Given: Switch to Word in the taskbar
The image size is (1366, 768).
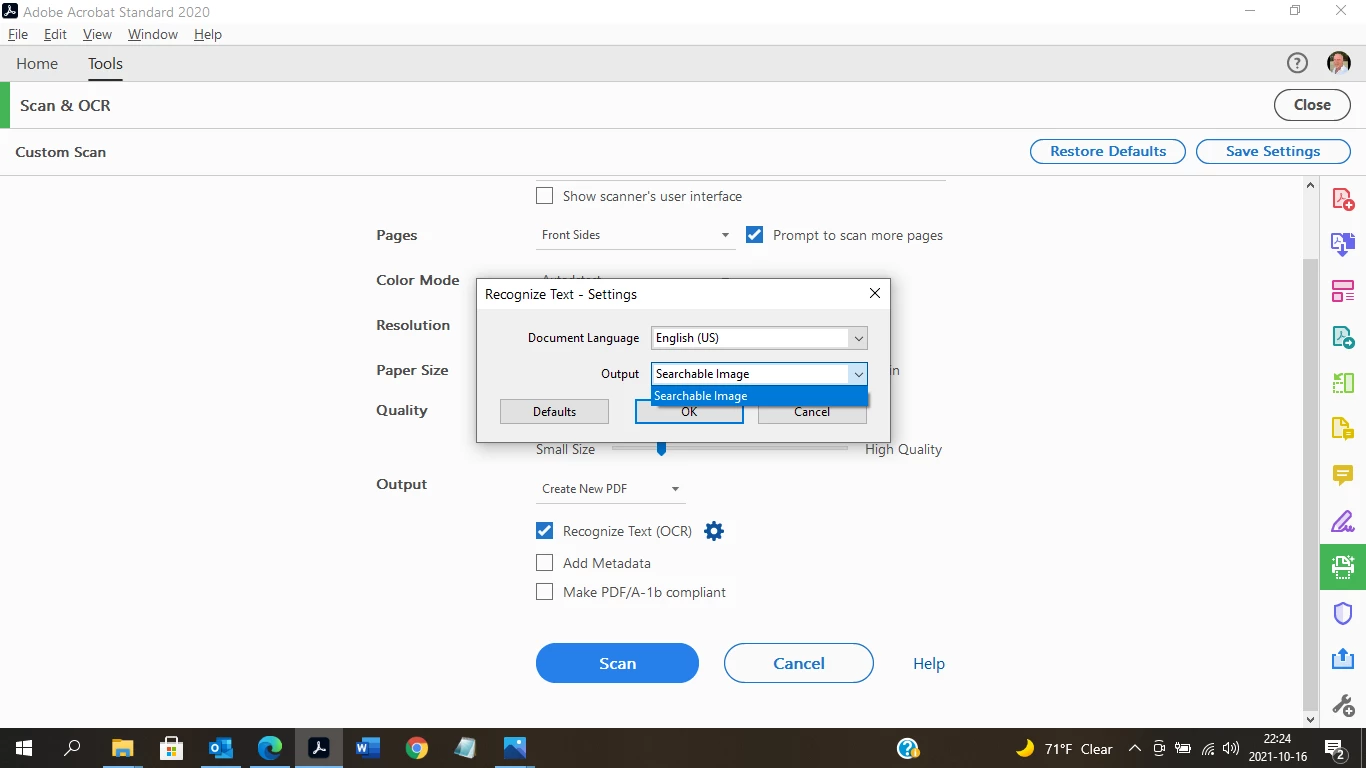Looking at the screenshot, I should 368,748.
